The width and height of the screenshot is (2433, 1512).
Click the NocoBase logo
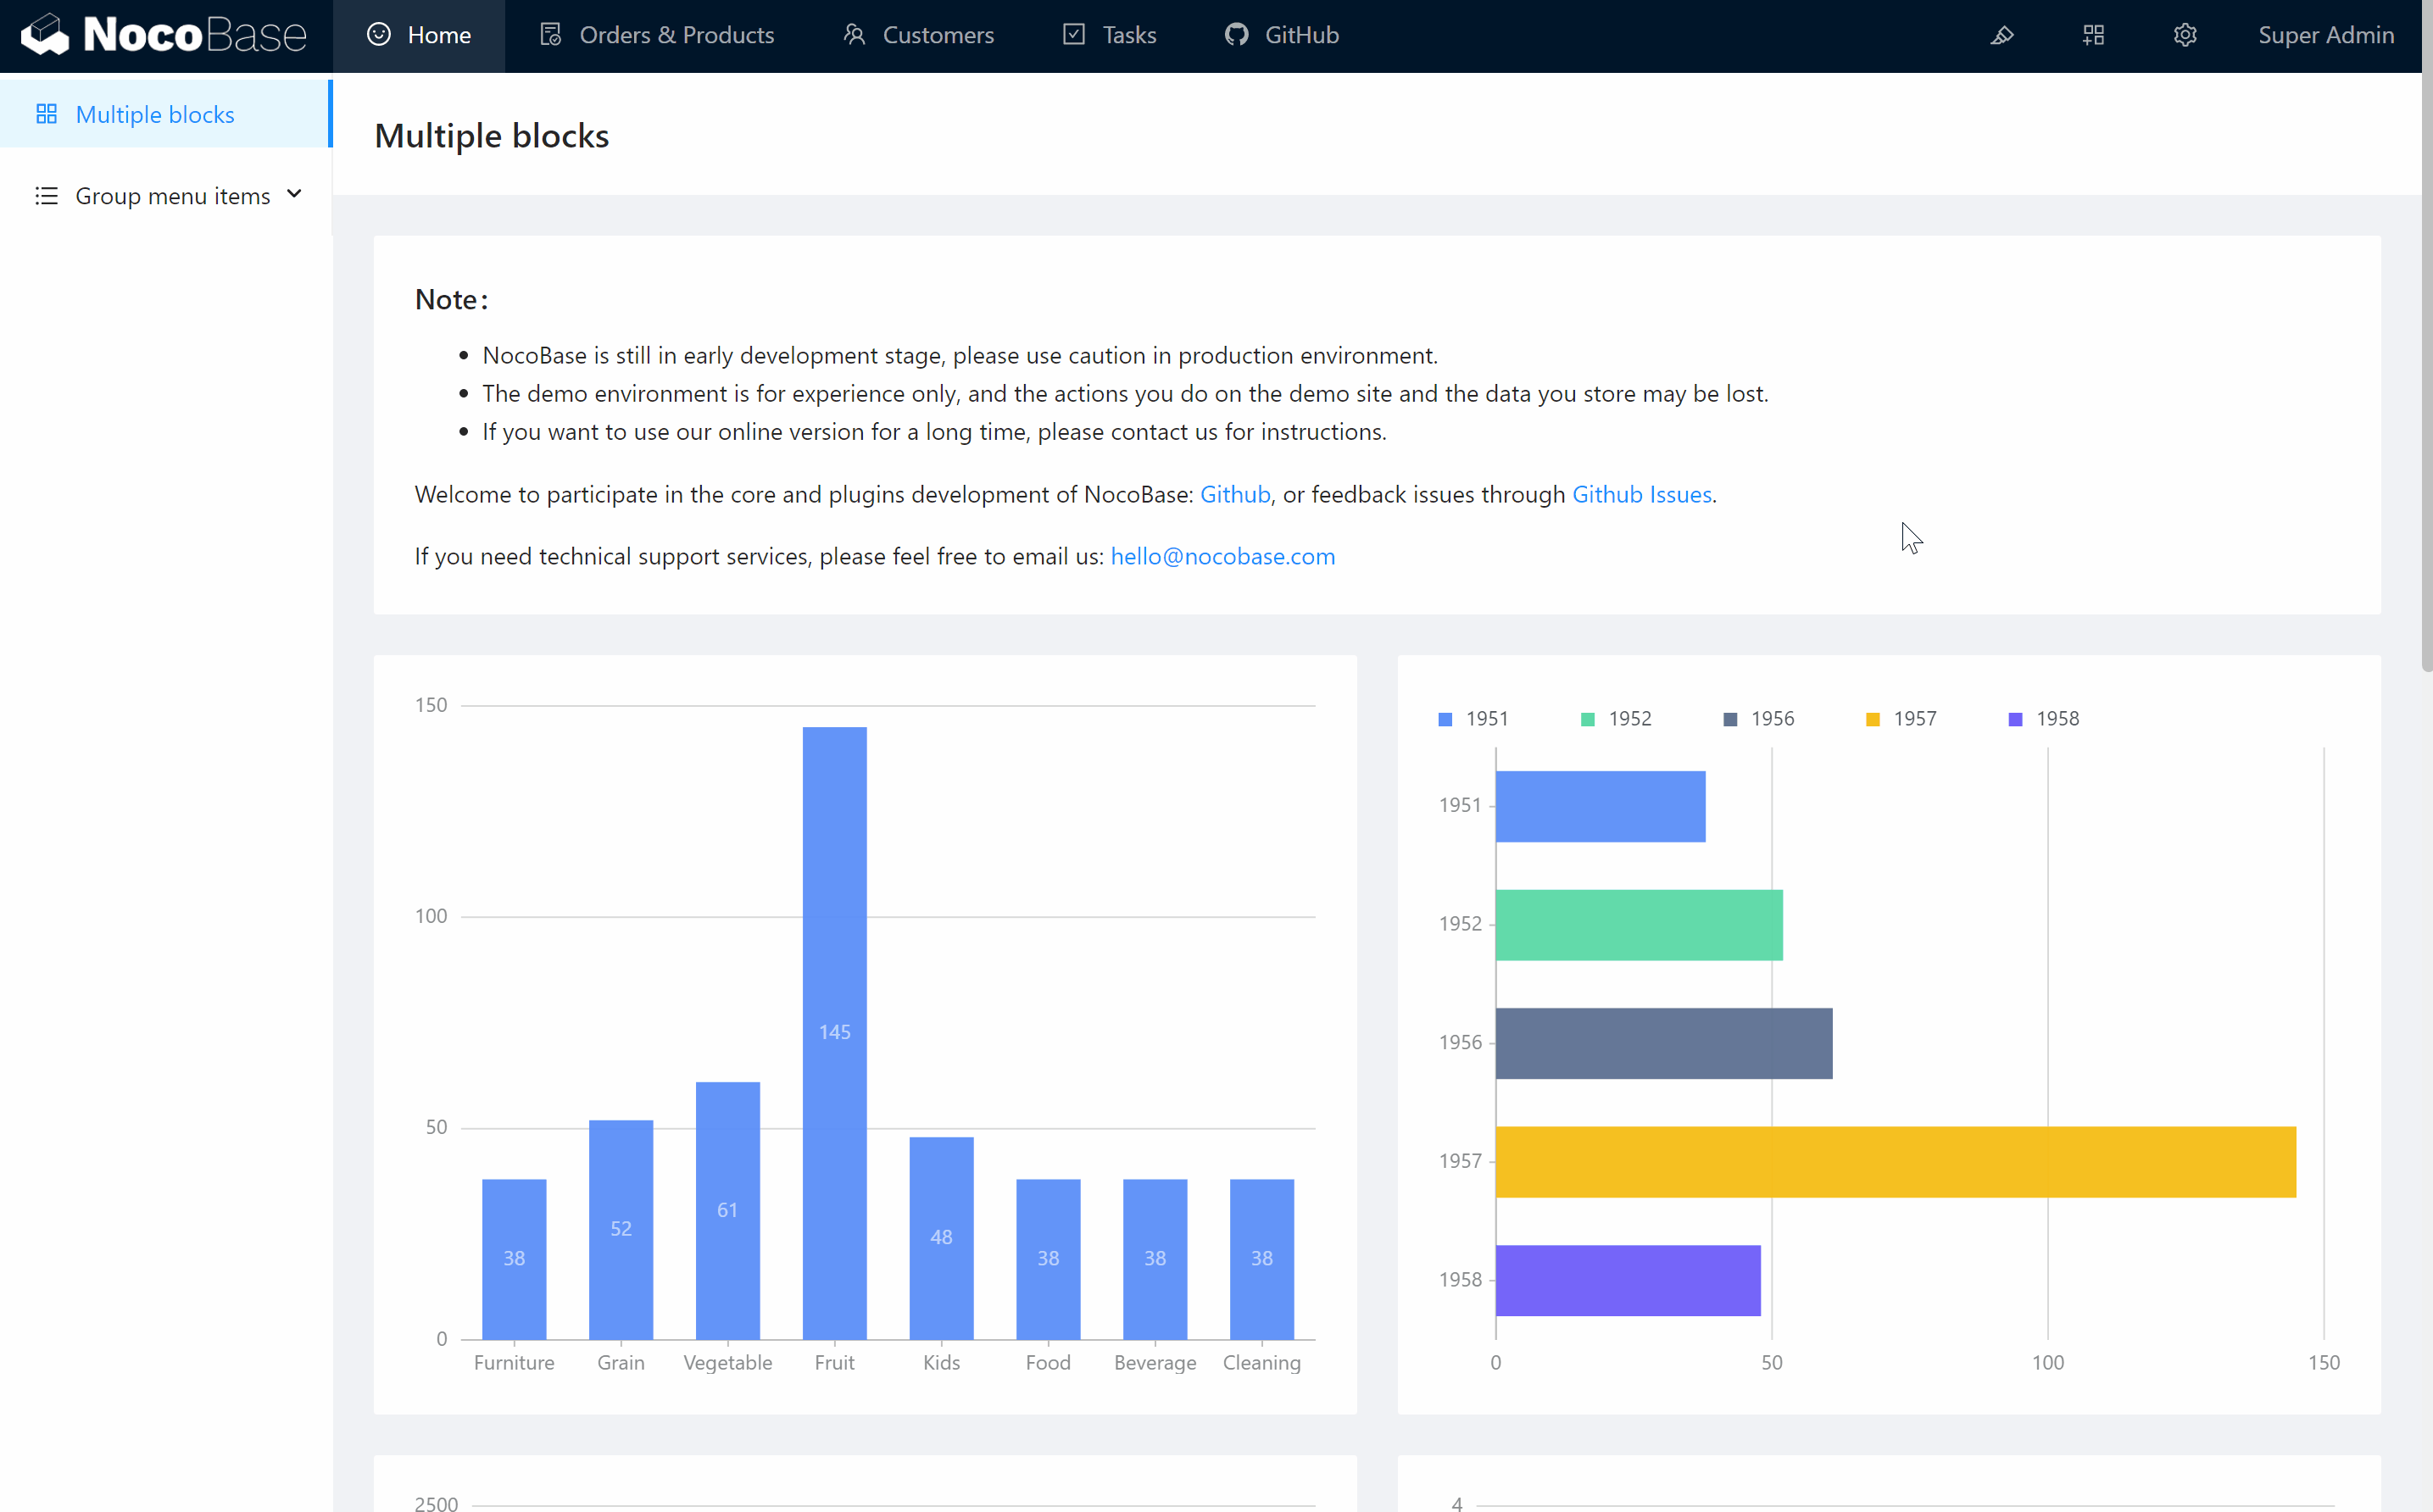click(164, 35)
